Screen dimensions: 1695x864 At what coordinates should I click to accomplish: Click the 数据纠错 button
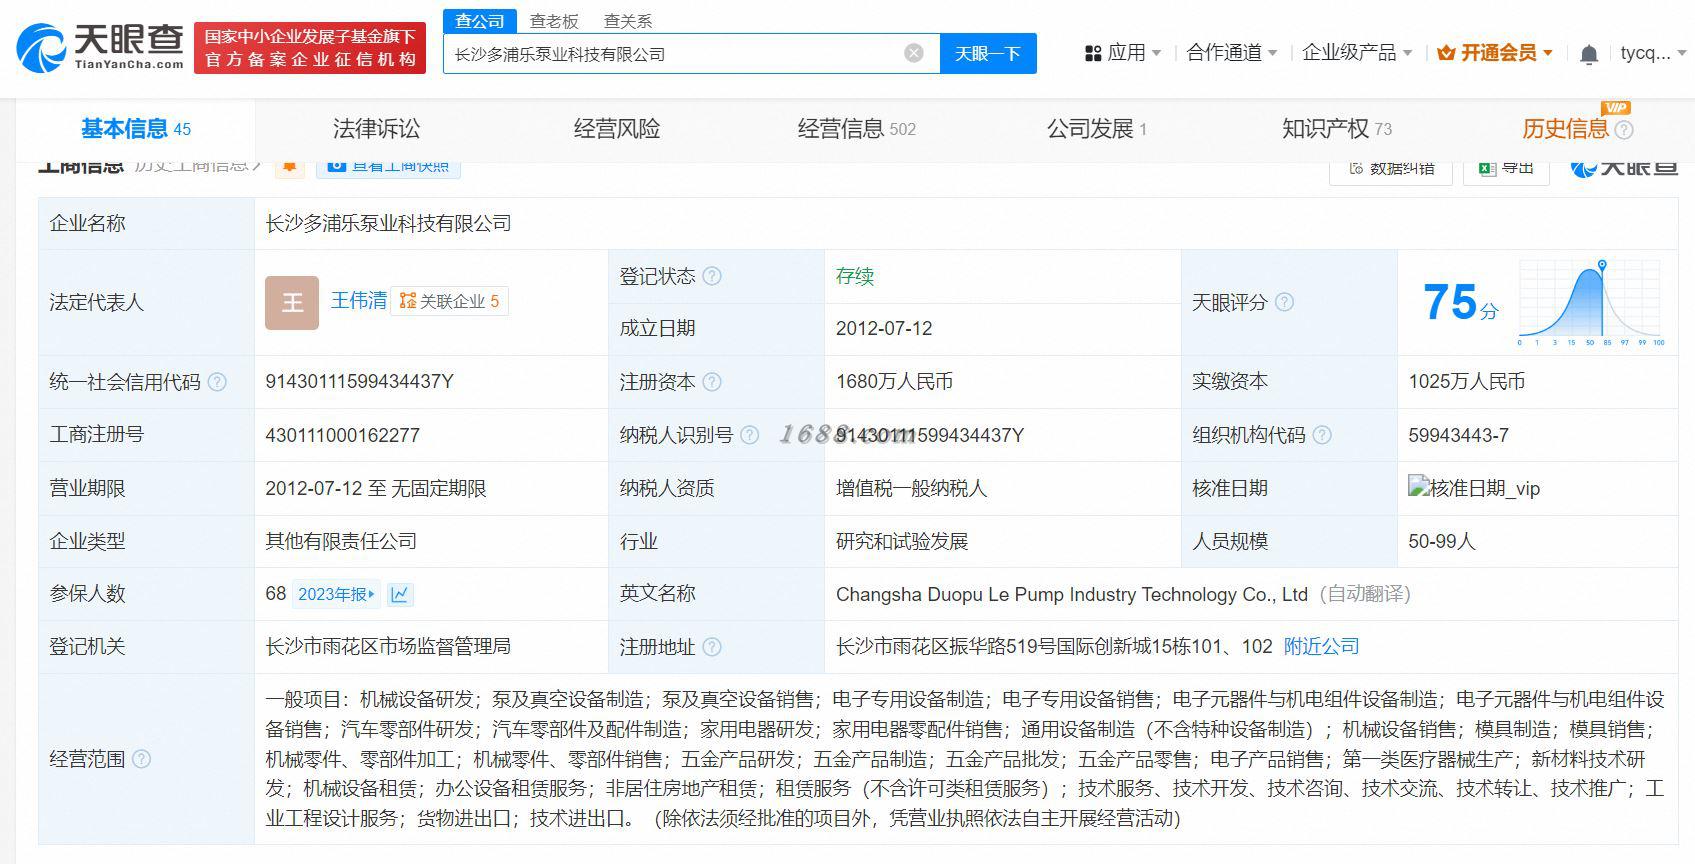point(1391,168)
